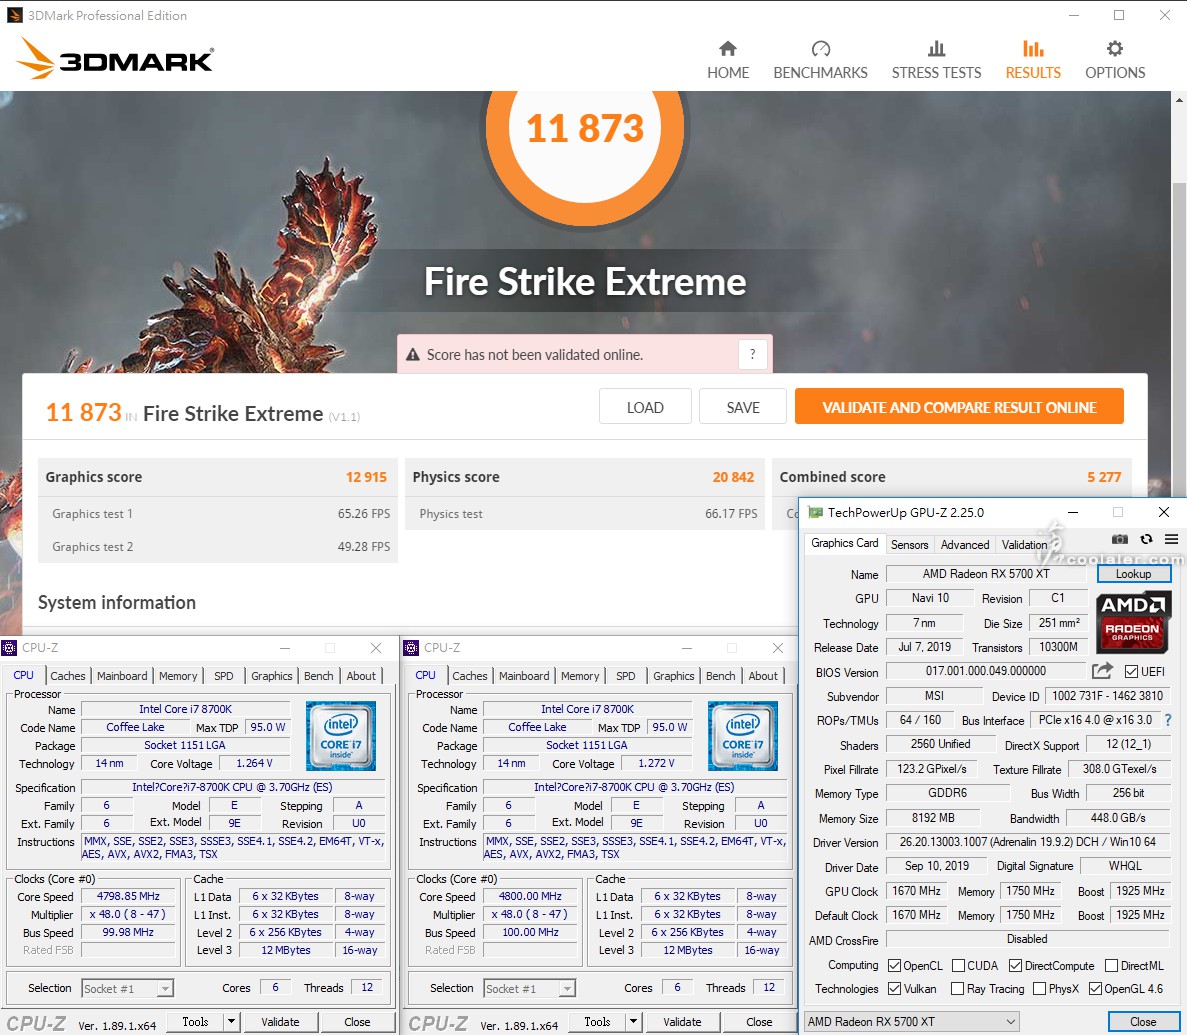Viewport: 1187px width, 1035px height.
Task: Open the Socket #1 selection dropdown in left CPU-Z
Action: [x=127, y=988]
